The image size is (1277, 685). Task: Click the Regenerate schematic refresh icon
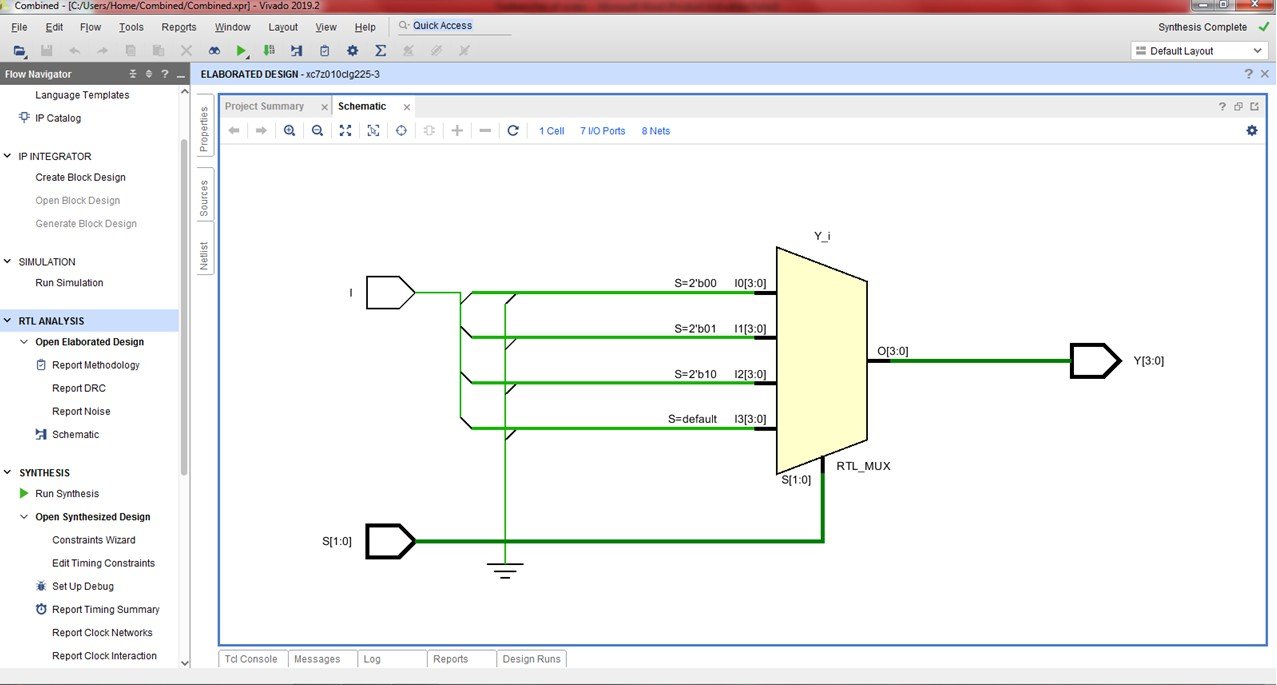coord(513,131)
